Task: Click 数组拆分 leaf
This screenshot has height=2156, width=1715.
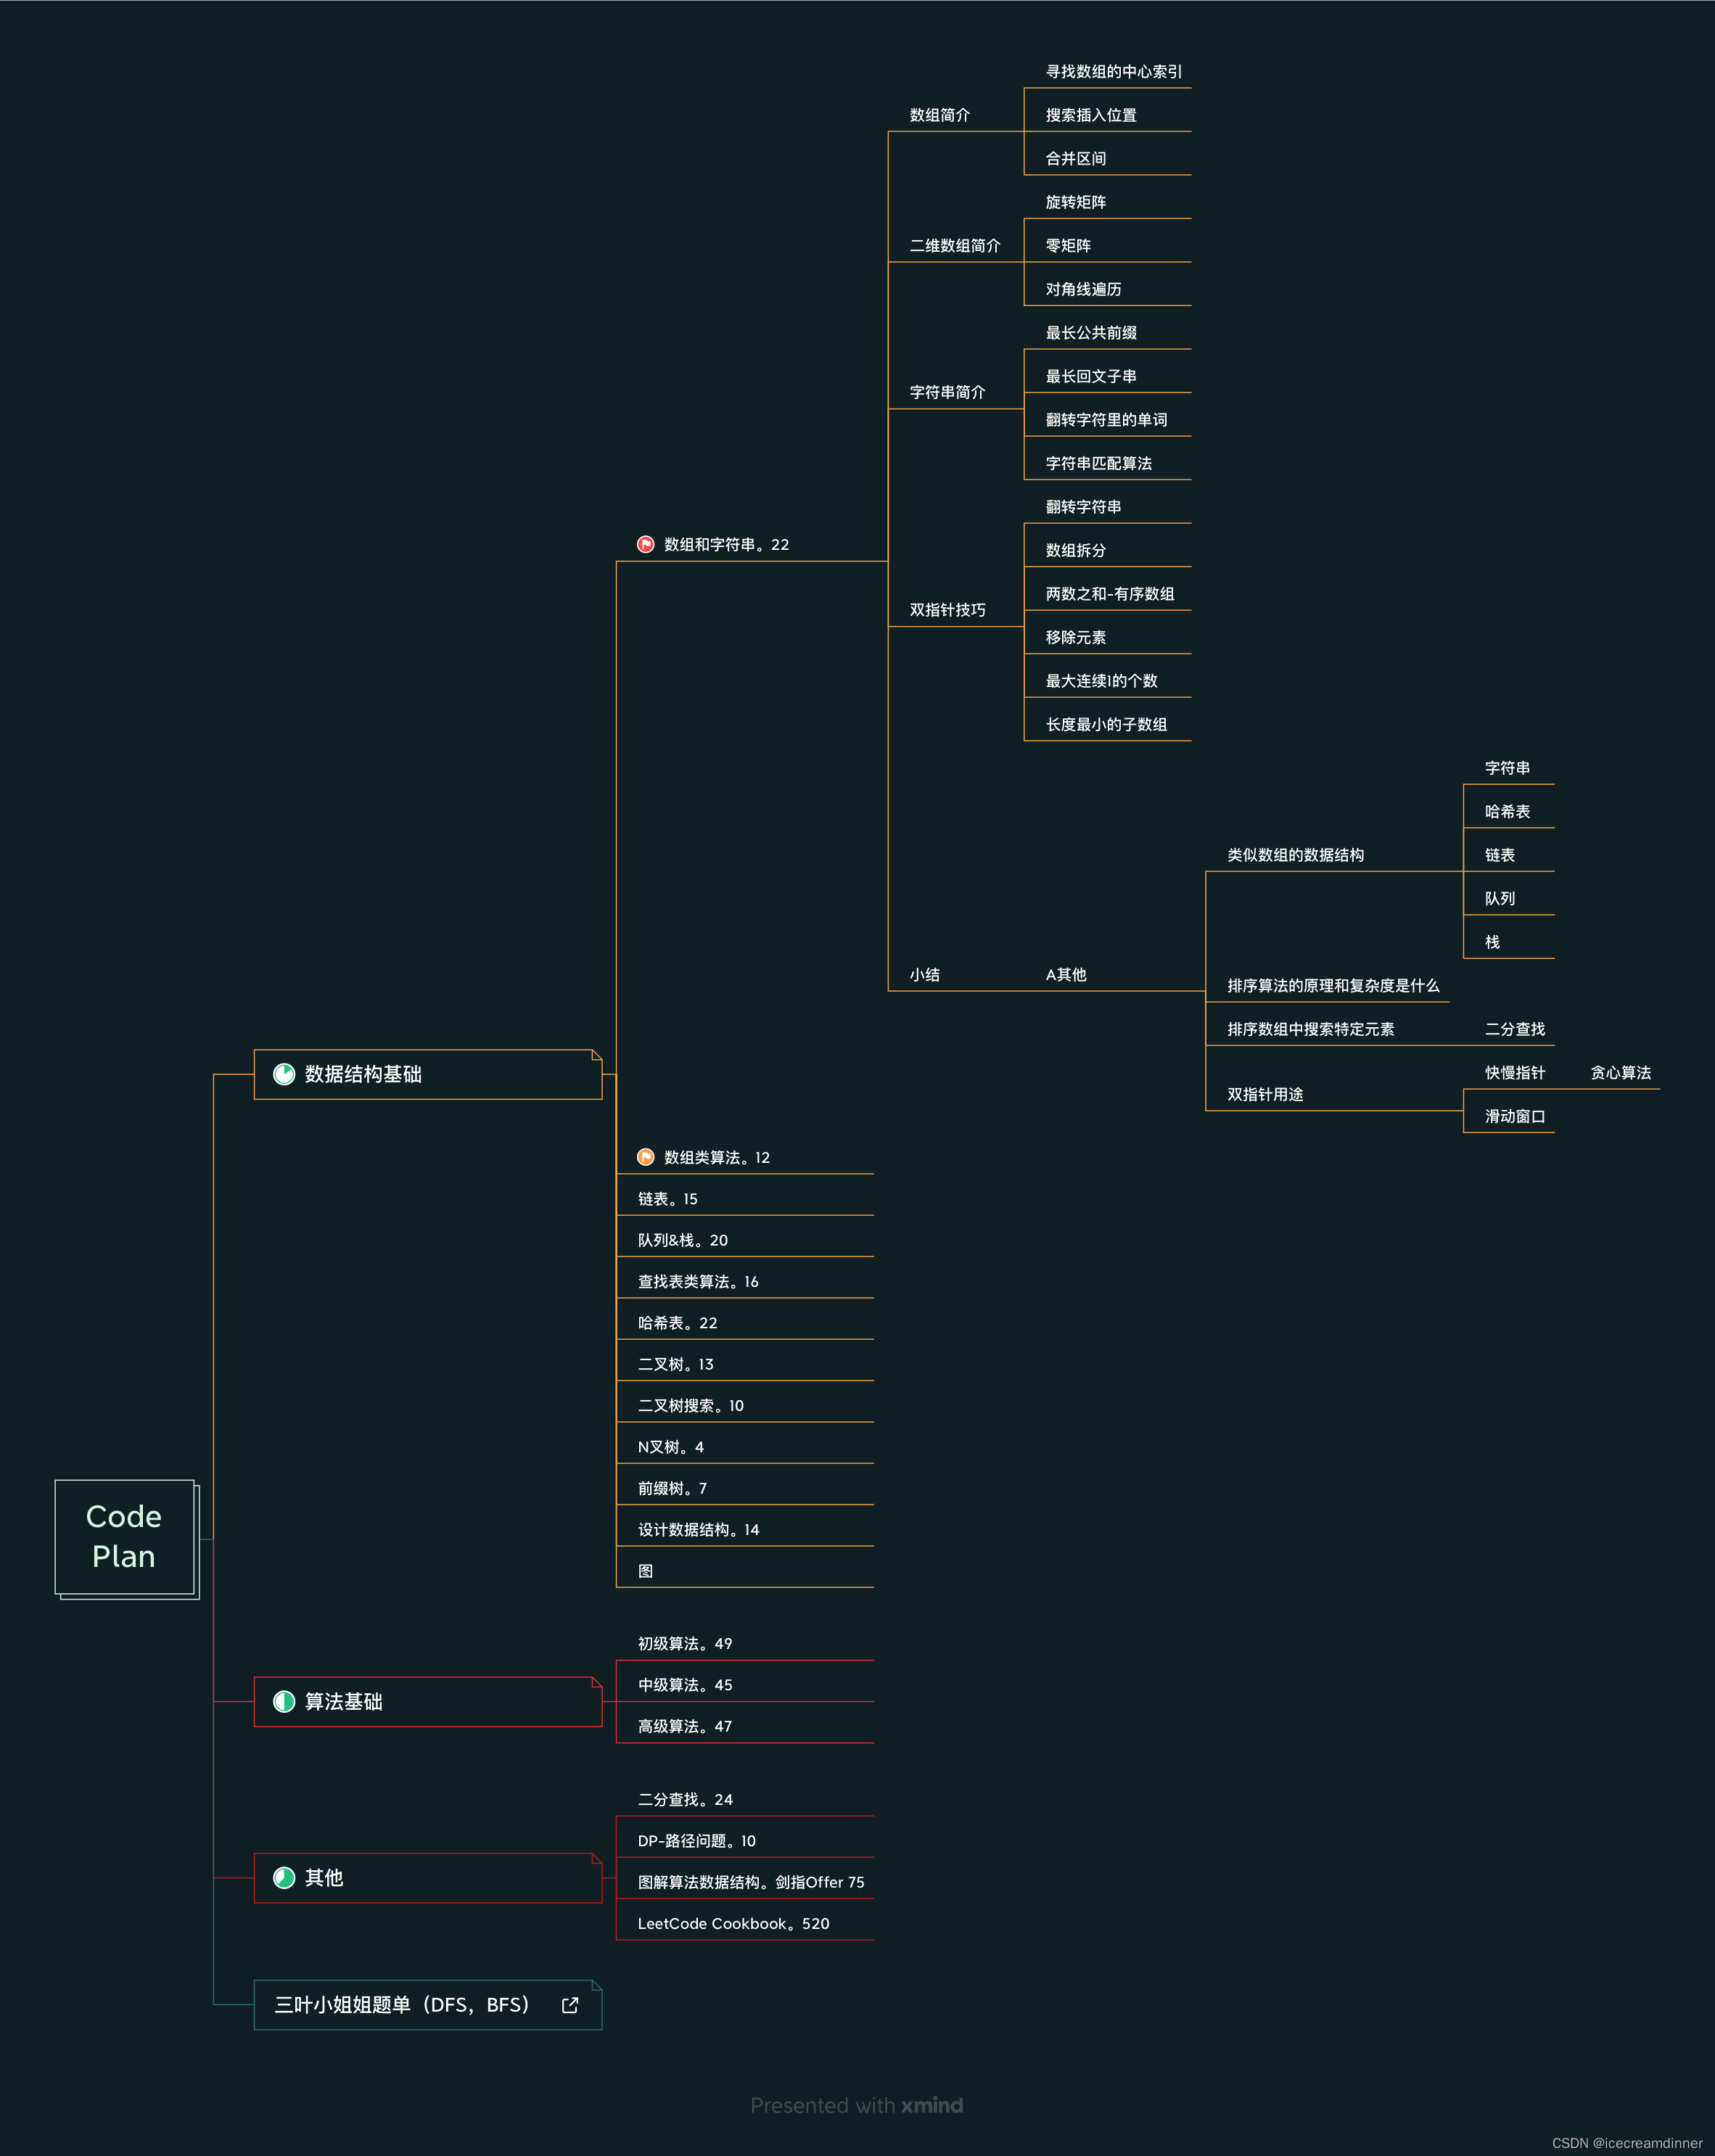Action: click(1076, 550)
